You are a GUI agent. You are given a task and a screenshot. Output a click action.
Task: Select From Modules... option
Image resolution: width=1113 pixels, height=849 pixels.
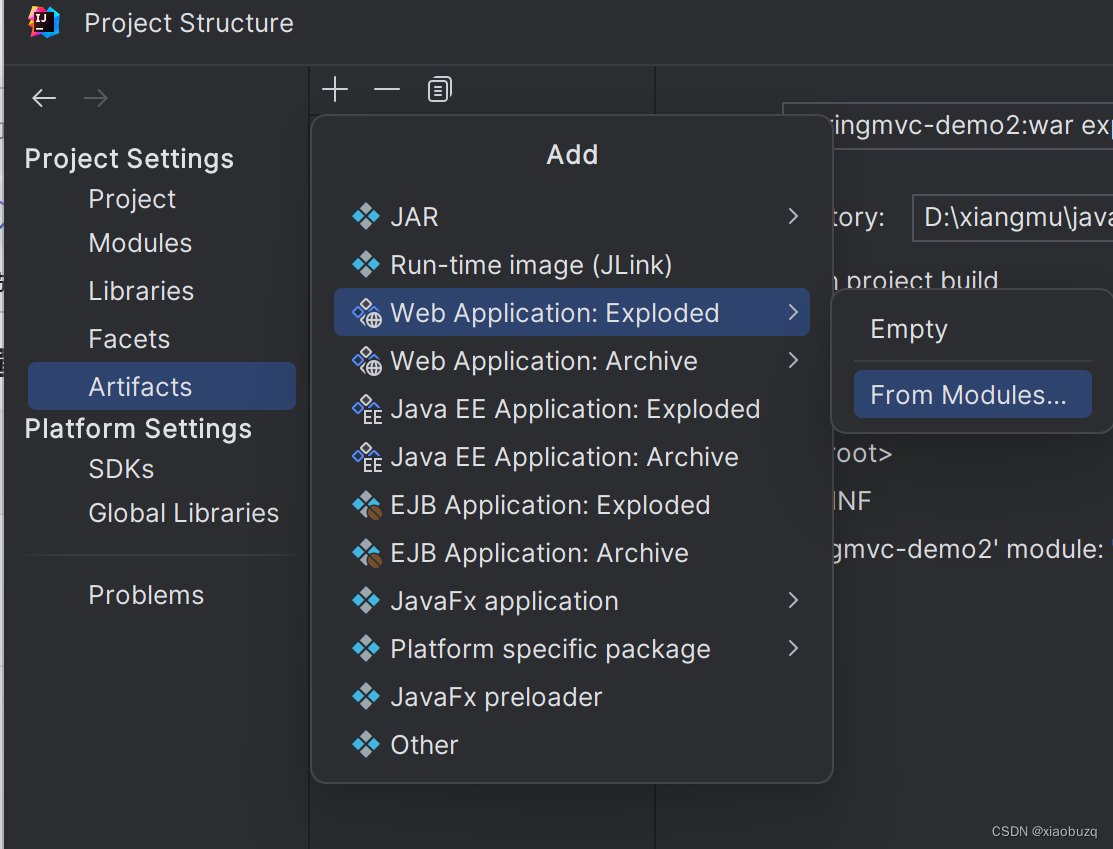point(968,395)
